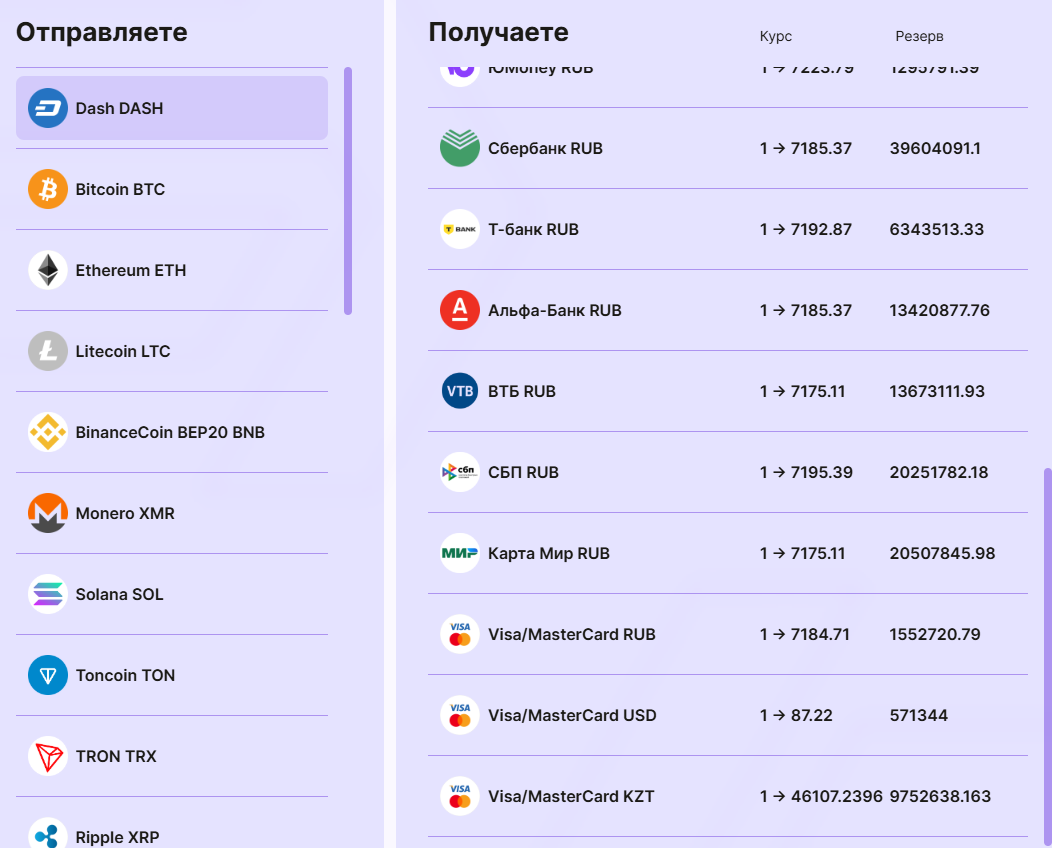Click the send list scrollbar thumb

(x=348, y=190)
